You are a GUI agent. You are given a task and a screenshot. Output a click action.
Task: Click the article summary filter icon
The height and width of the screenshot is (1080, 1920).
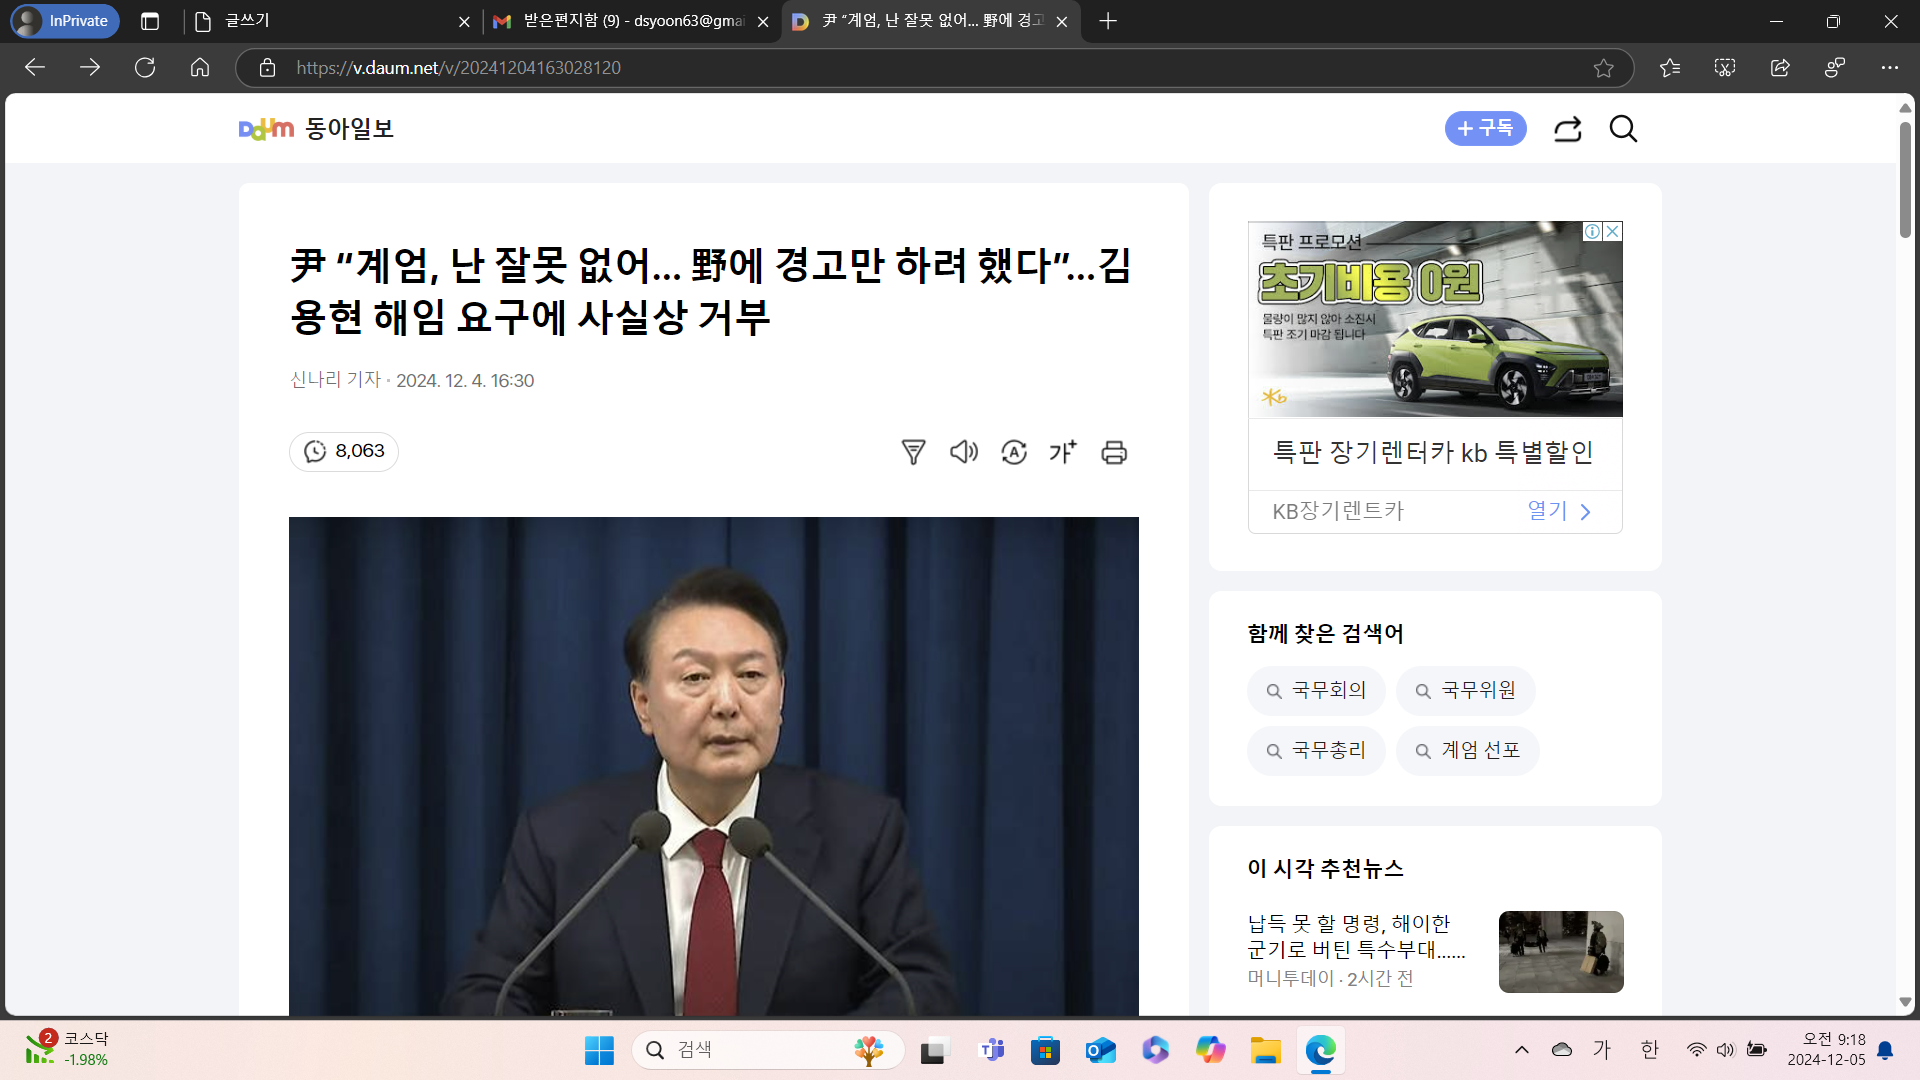coord(913,452)
